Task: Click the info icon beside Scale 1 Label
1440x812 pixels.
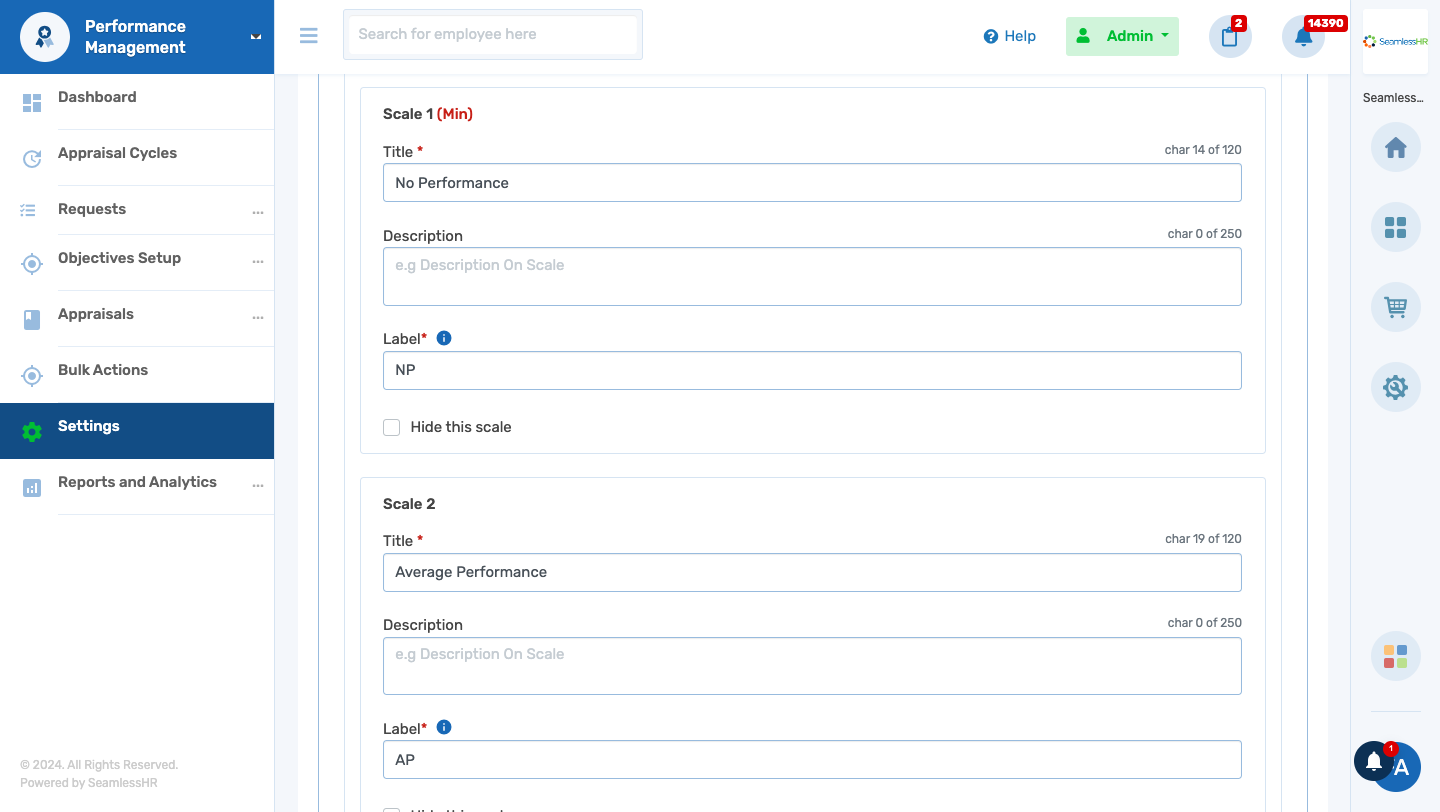Action: [x=443, y=337]
